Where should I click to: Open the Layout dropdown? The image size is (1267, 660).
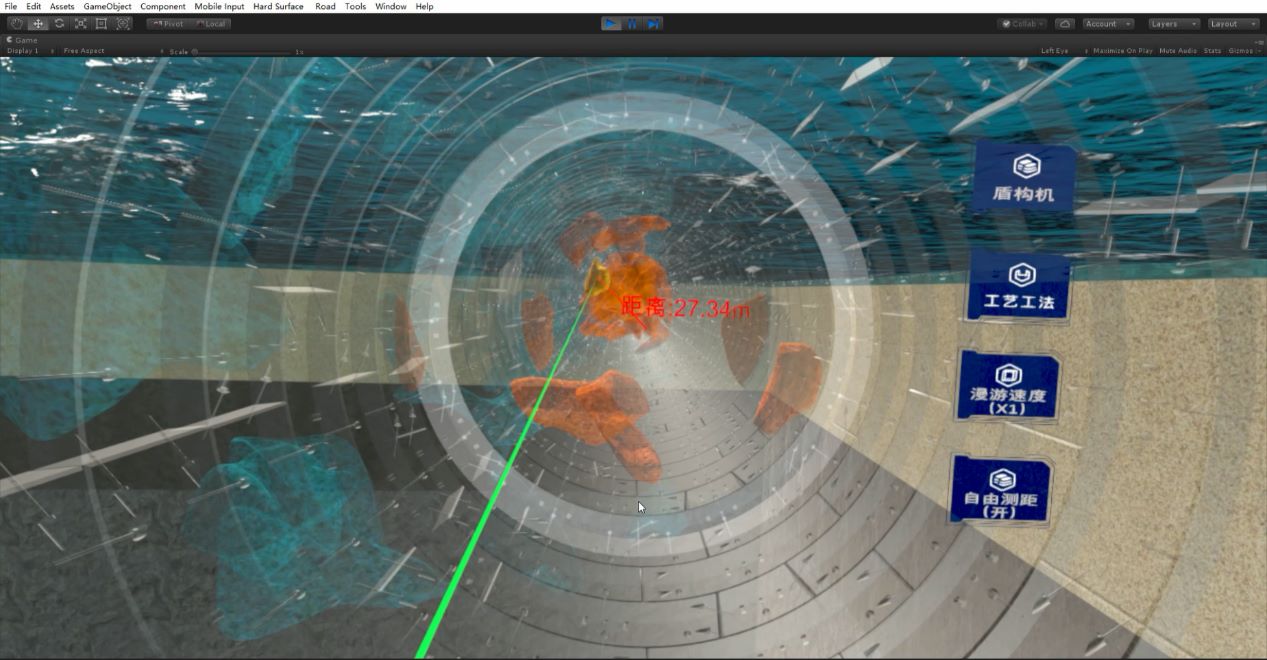point(1232,23)
